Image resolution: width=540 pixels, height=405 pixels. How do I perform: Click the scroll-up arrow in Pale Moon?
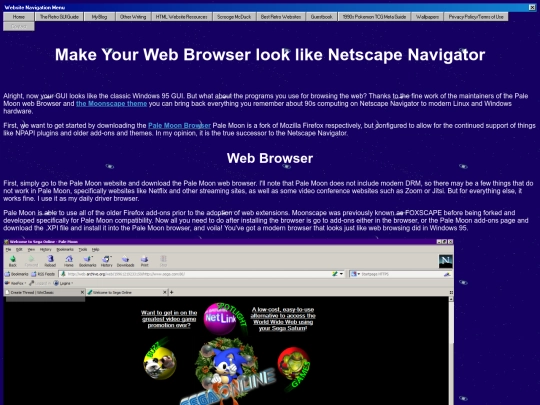pos(451,299)
